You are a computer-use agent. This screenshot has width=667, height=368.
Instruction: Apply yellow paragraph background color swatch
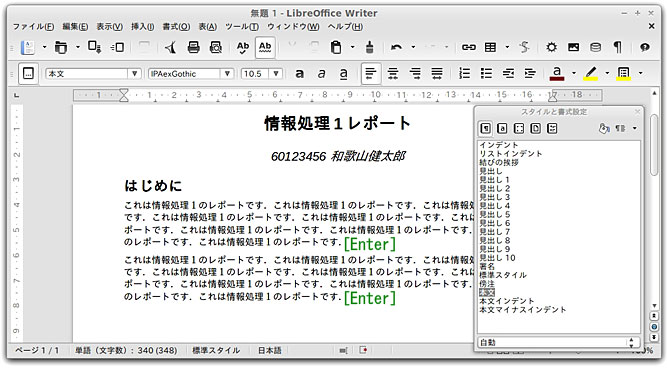pyautogui.click(x=624, y=74)
